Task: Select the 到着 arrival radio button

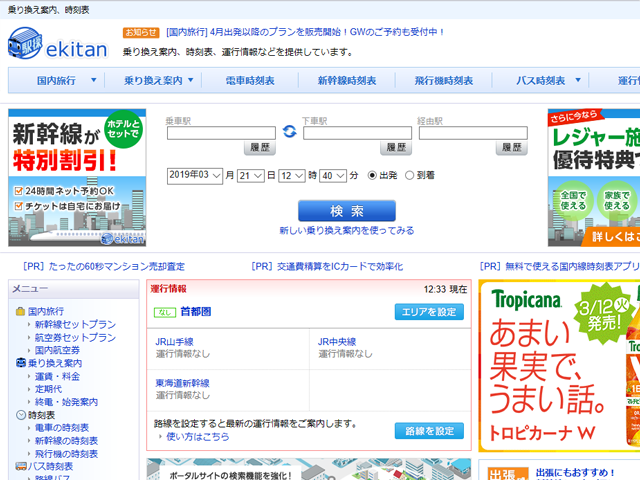Action: (x=408, y=175)
